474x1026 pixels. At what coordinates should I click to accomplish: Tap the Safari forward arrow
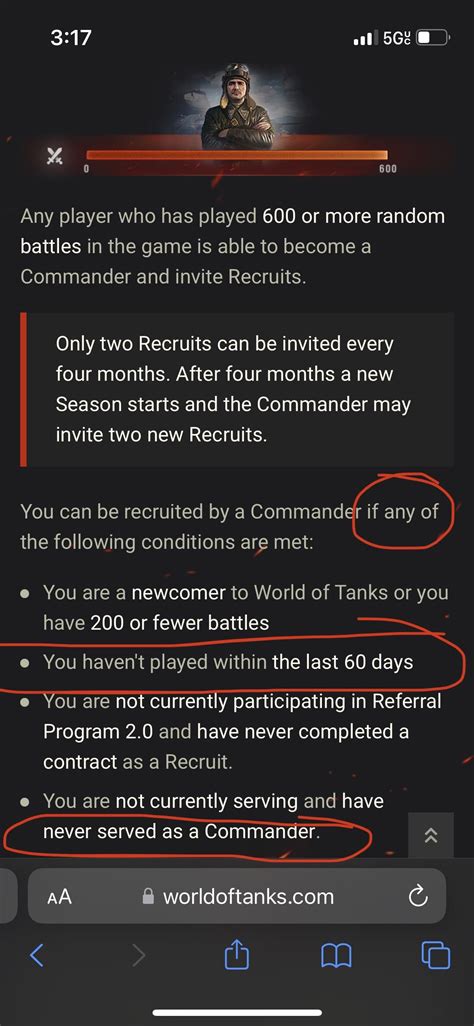click(x=138, y=956)
